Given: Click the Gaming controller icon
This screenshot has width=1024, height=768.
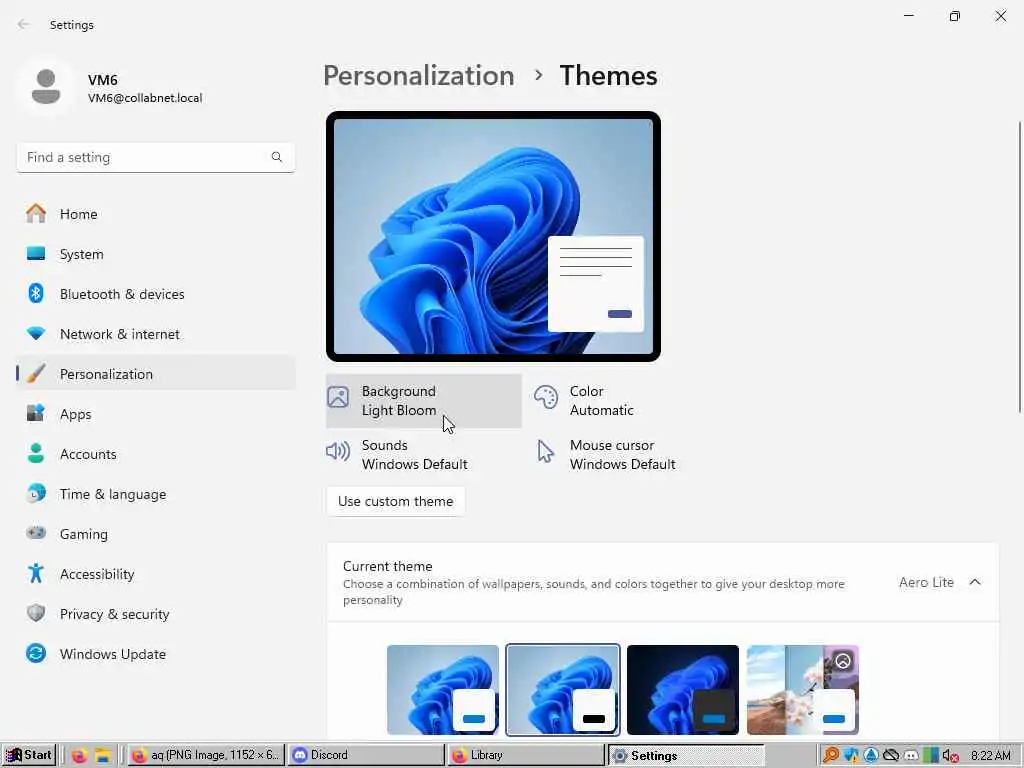Looking at the screenshot, I should [36, 533].
